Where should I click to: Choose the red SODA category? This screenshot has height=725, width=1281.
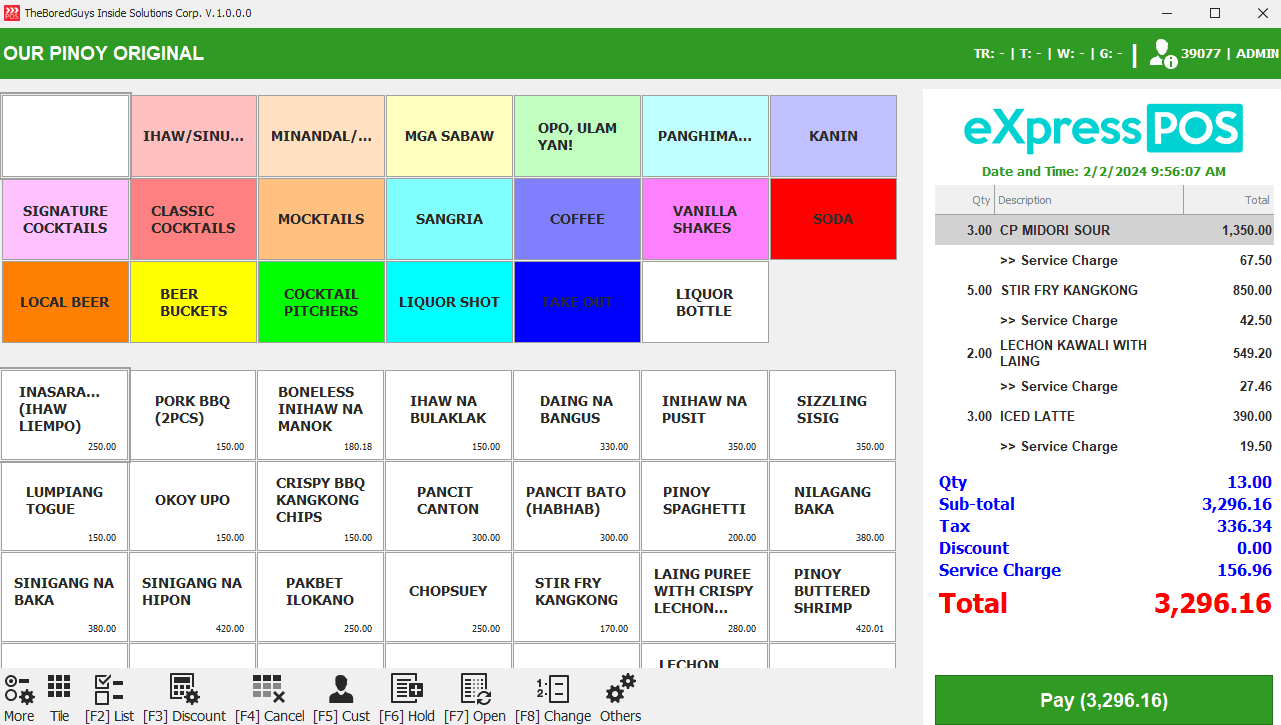click(833, 220)
